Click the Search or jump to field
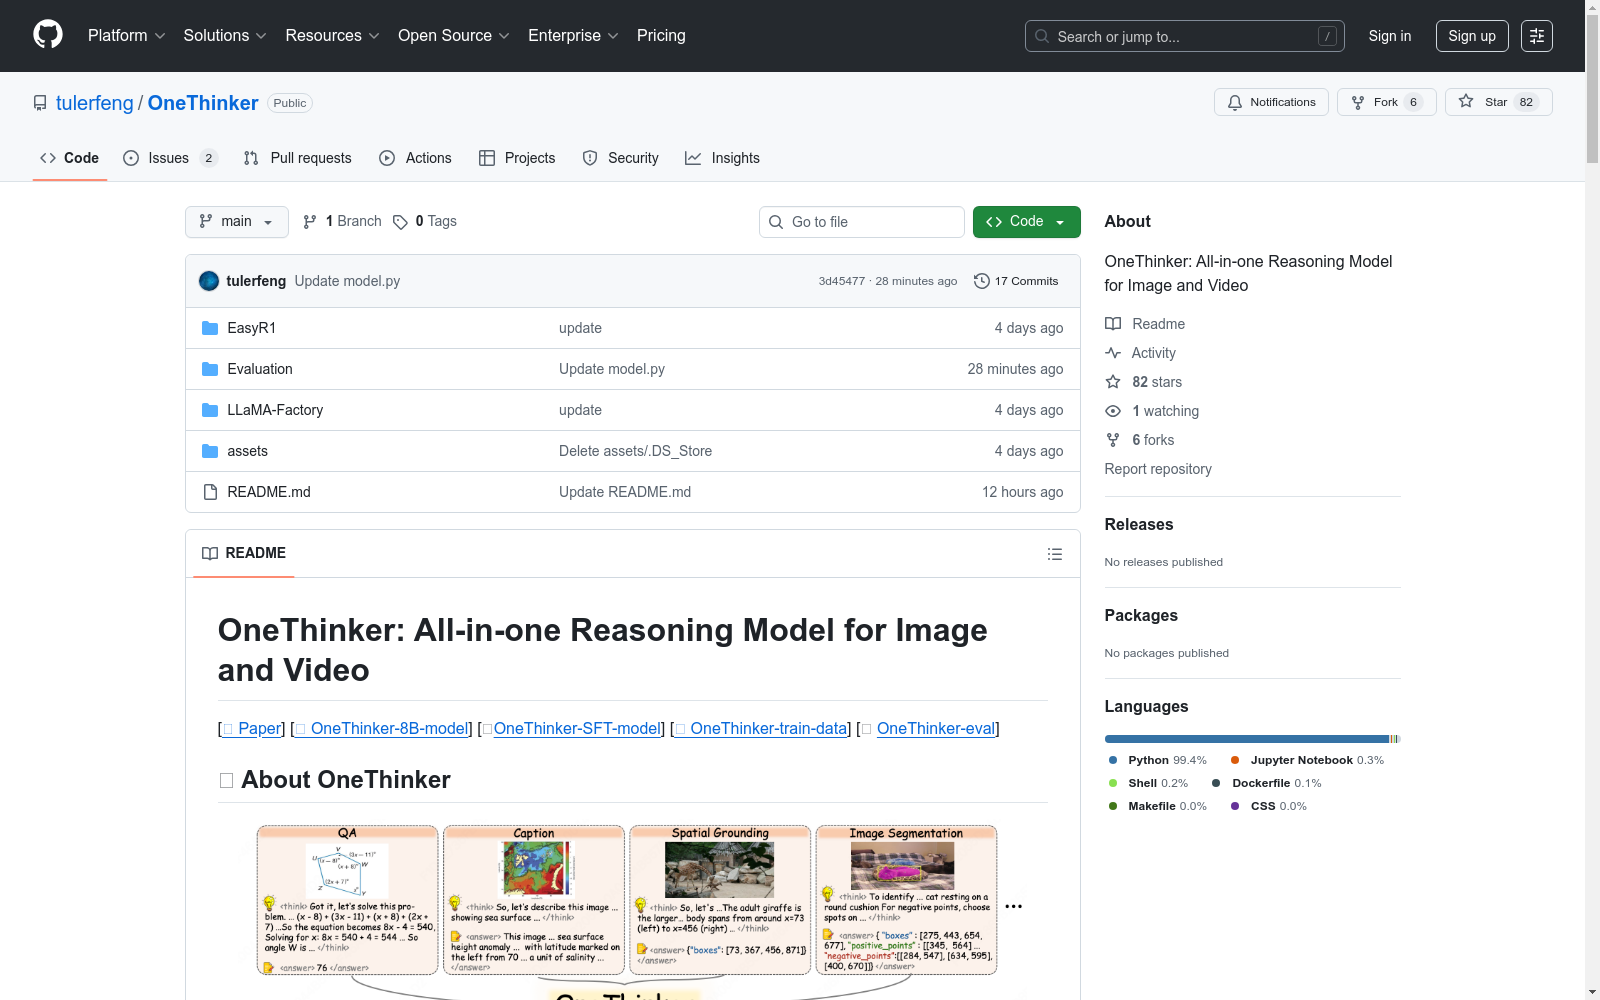Image resolution: width=1600 pixels, height=1000 pixels. coord(1185,36)
